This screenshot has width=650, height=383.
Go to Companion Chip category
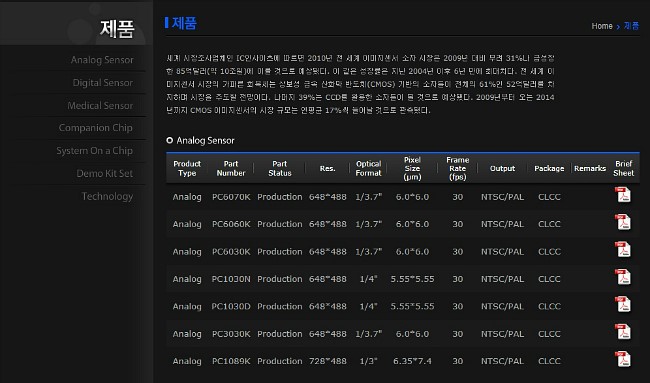[x=96, y=128]
